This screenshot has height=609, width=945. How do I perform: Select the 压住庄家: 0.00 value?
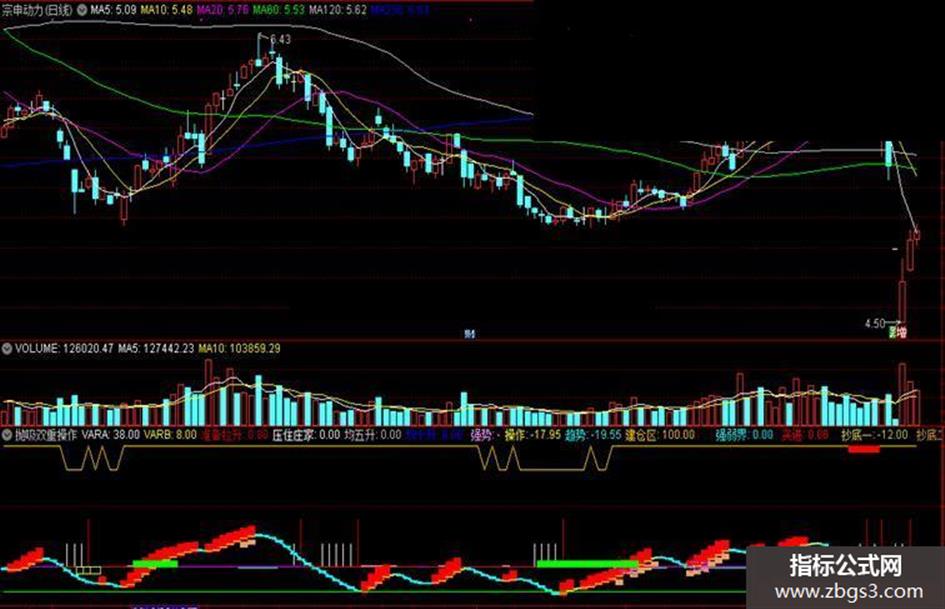[x=306, y=434]
